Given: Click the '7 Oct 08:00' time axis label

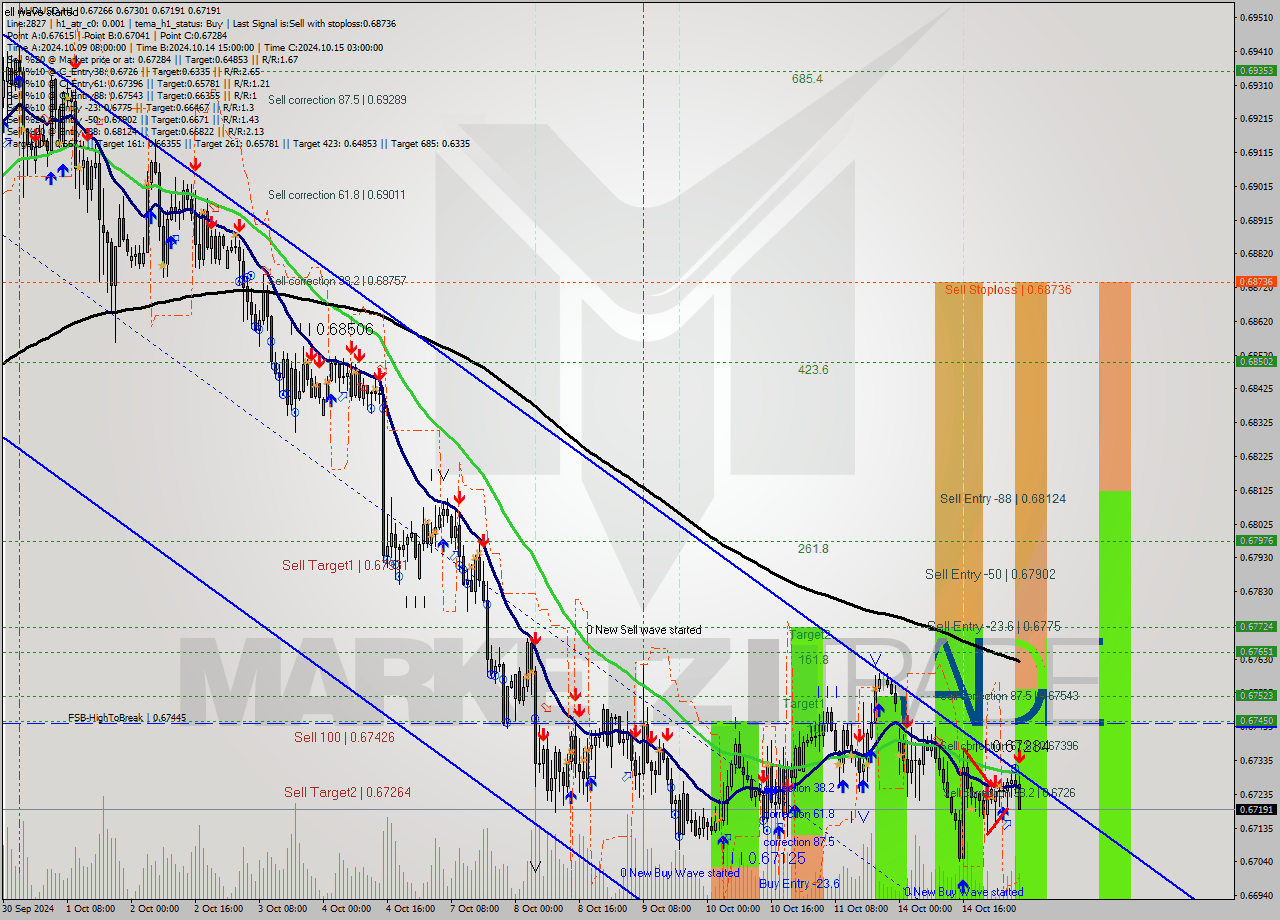Looking at the screenshot, I should click(x=474, y=909).
